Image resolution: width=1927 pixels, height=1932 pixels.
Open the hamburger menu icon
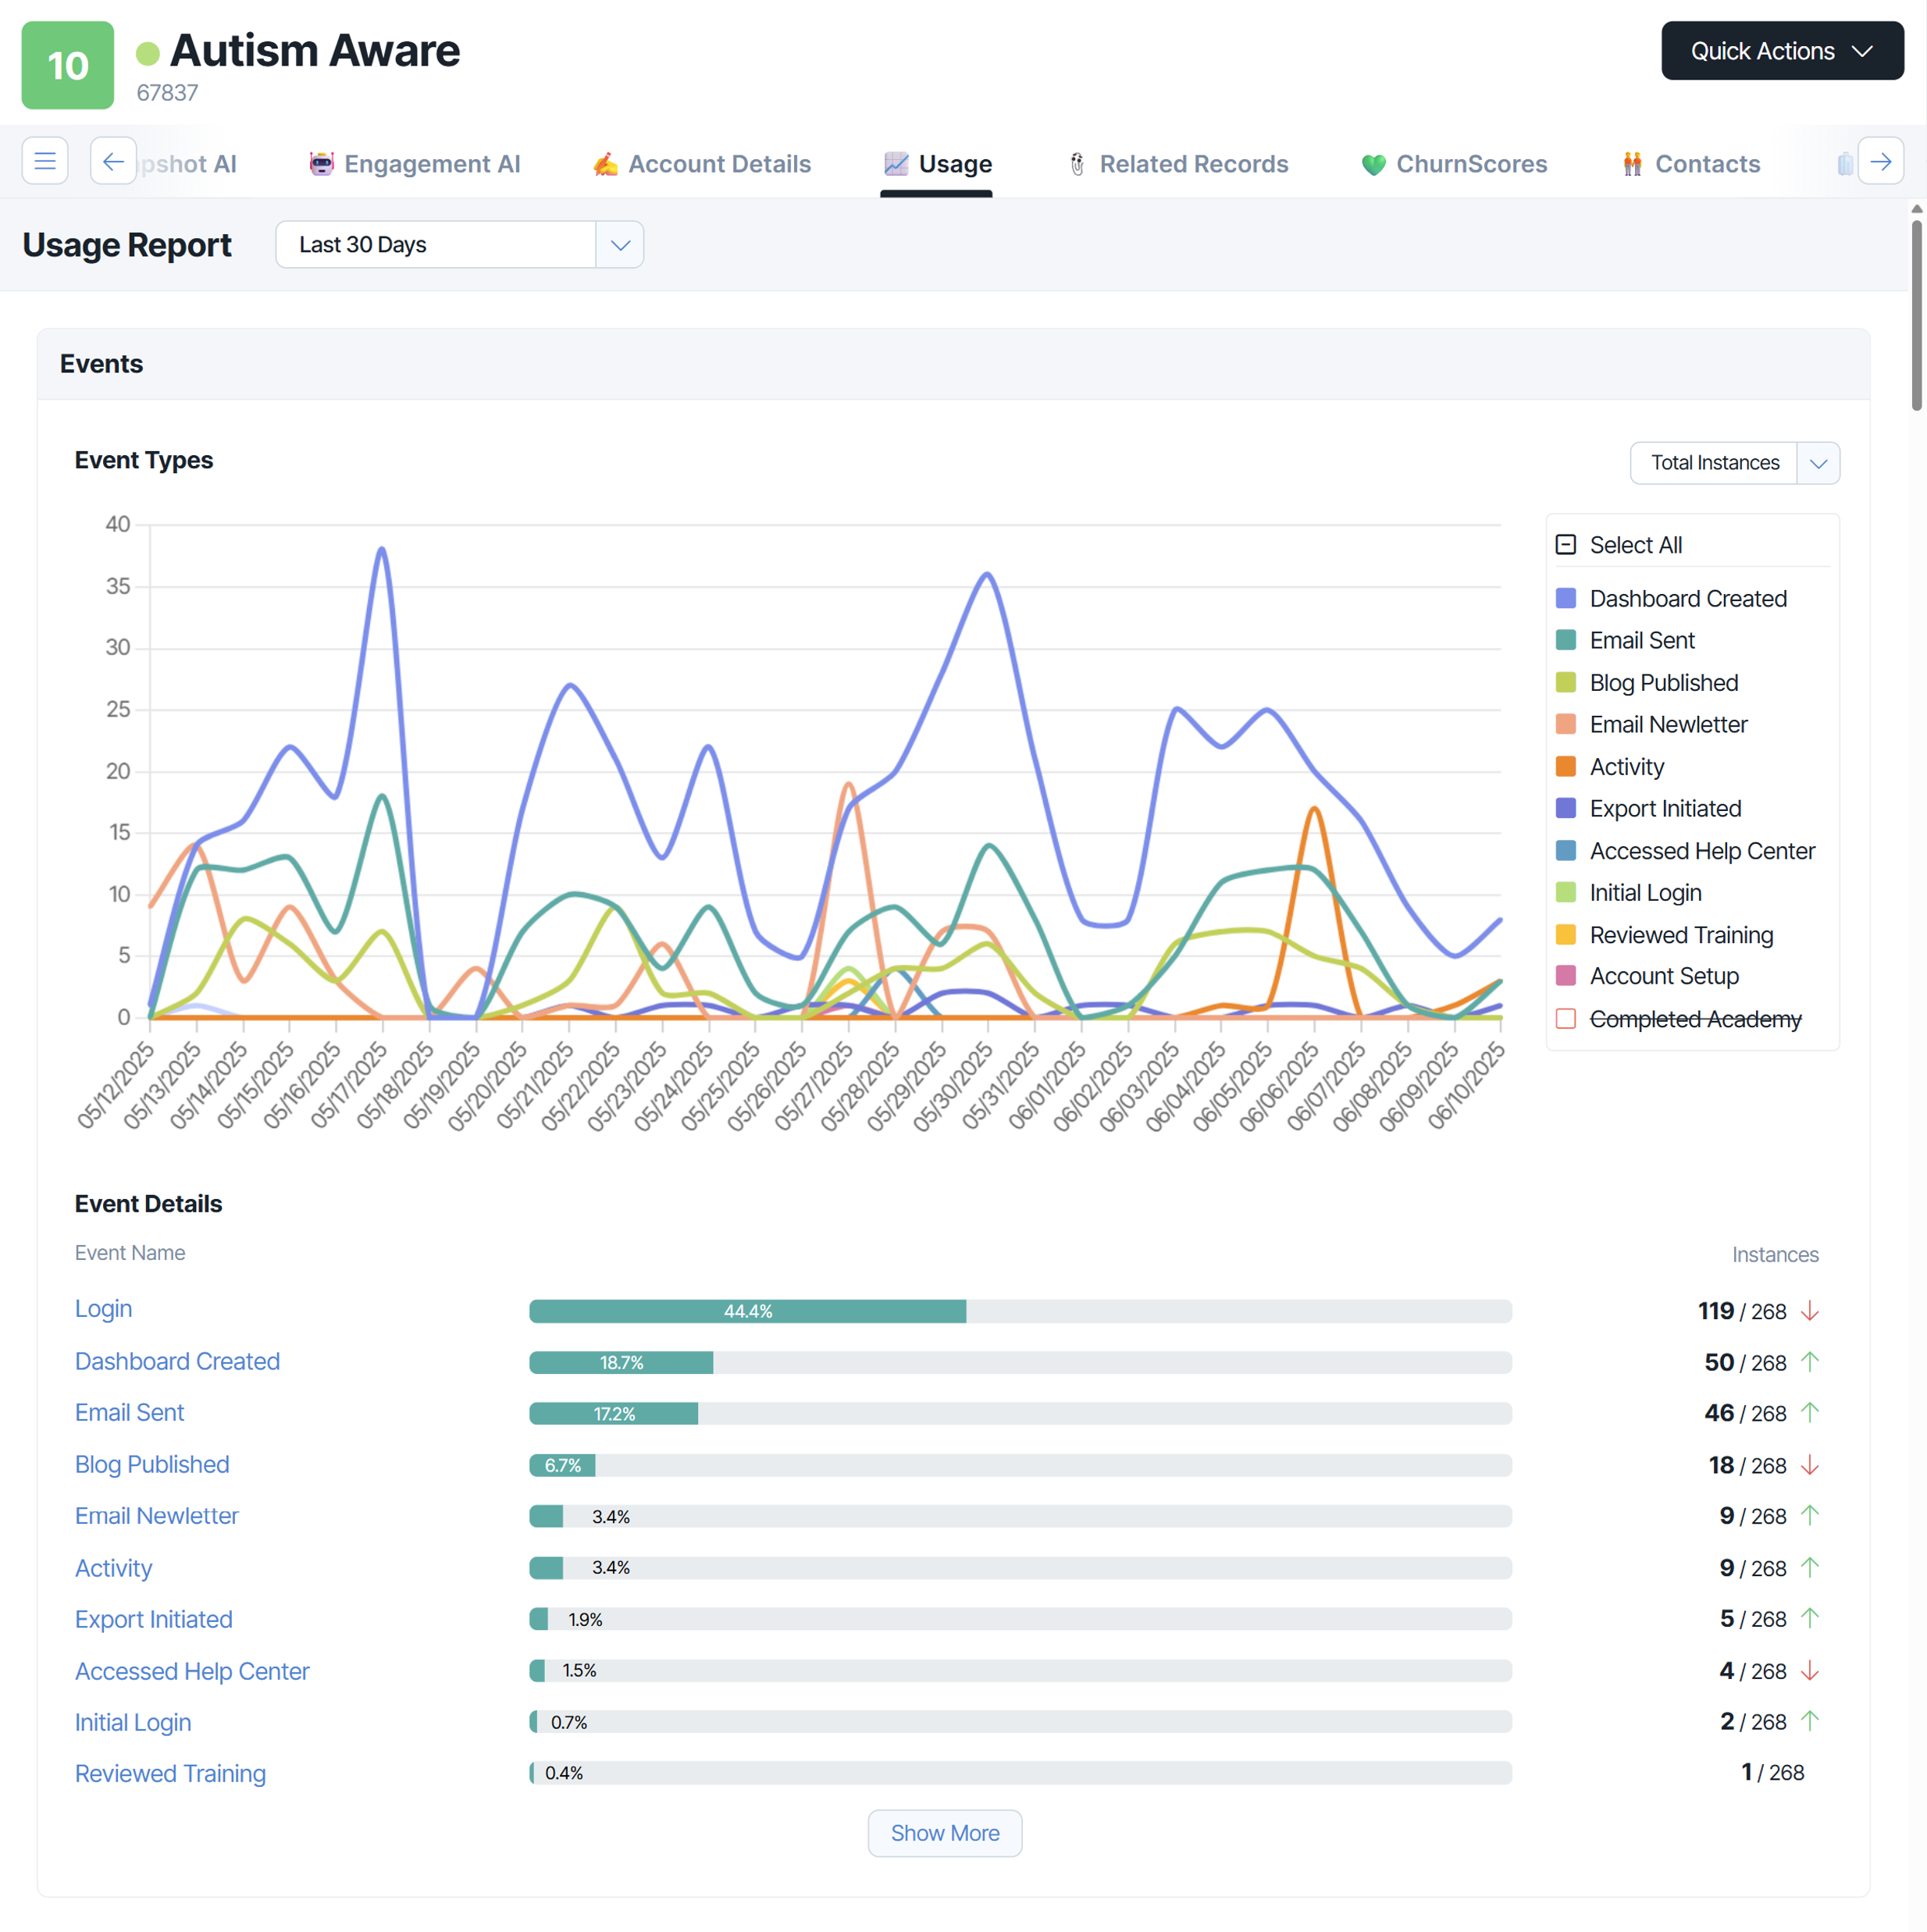pos(44,161)
